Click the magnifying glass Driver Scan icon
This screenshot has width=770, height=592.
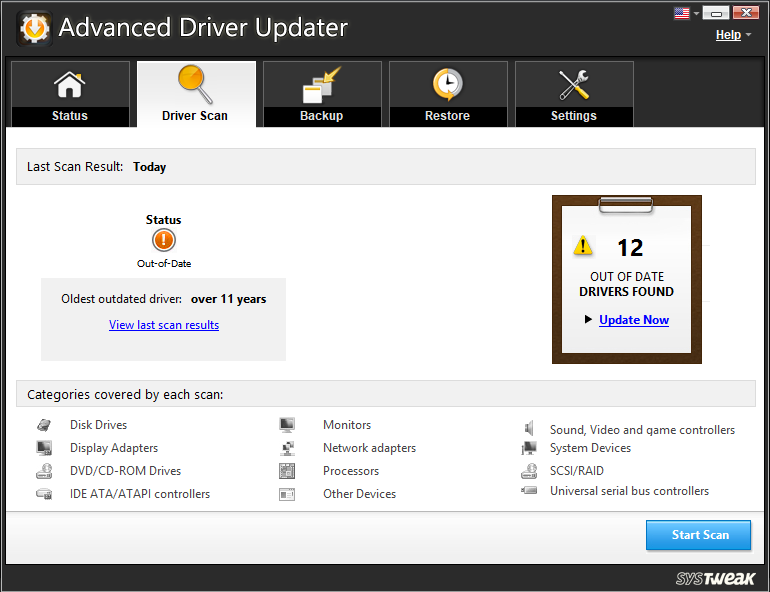[195, 84]
